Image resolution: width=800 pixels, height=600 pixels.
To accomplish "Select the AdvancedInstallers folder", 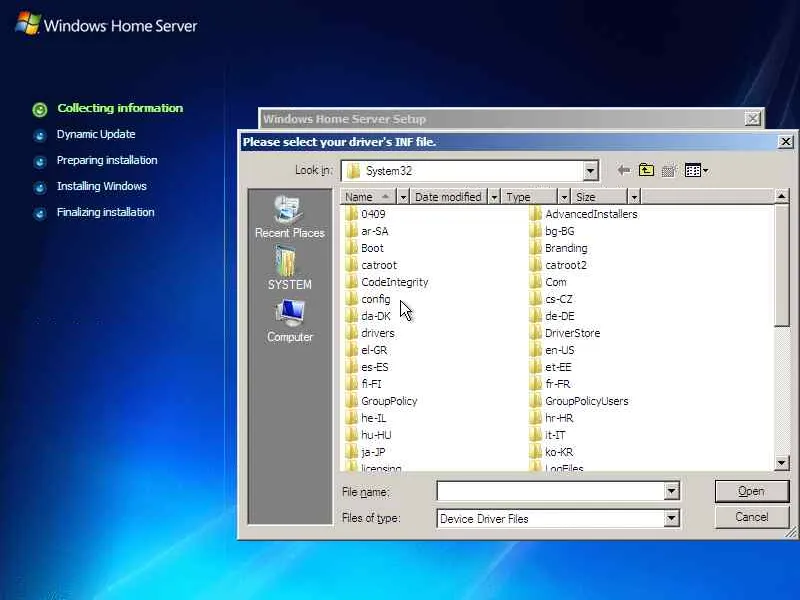I will (584, 214).
